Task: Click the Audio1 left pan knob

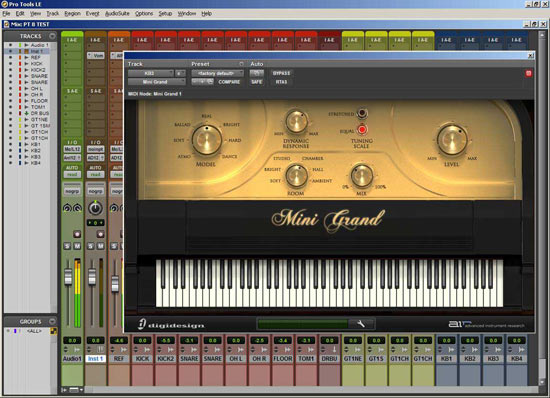Action: 67,208
